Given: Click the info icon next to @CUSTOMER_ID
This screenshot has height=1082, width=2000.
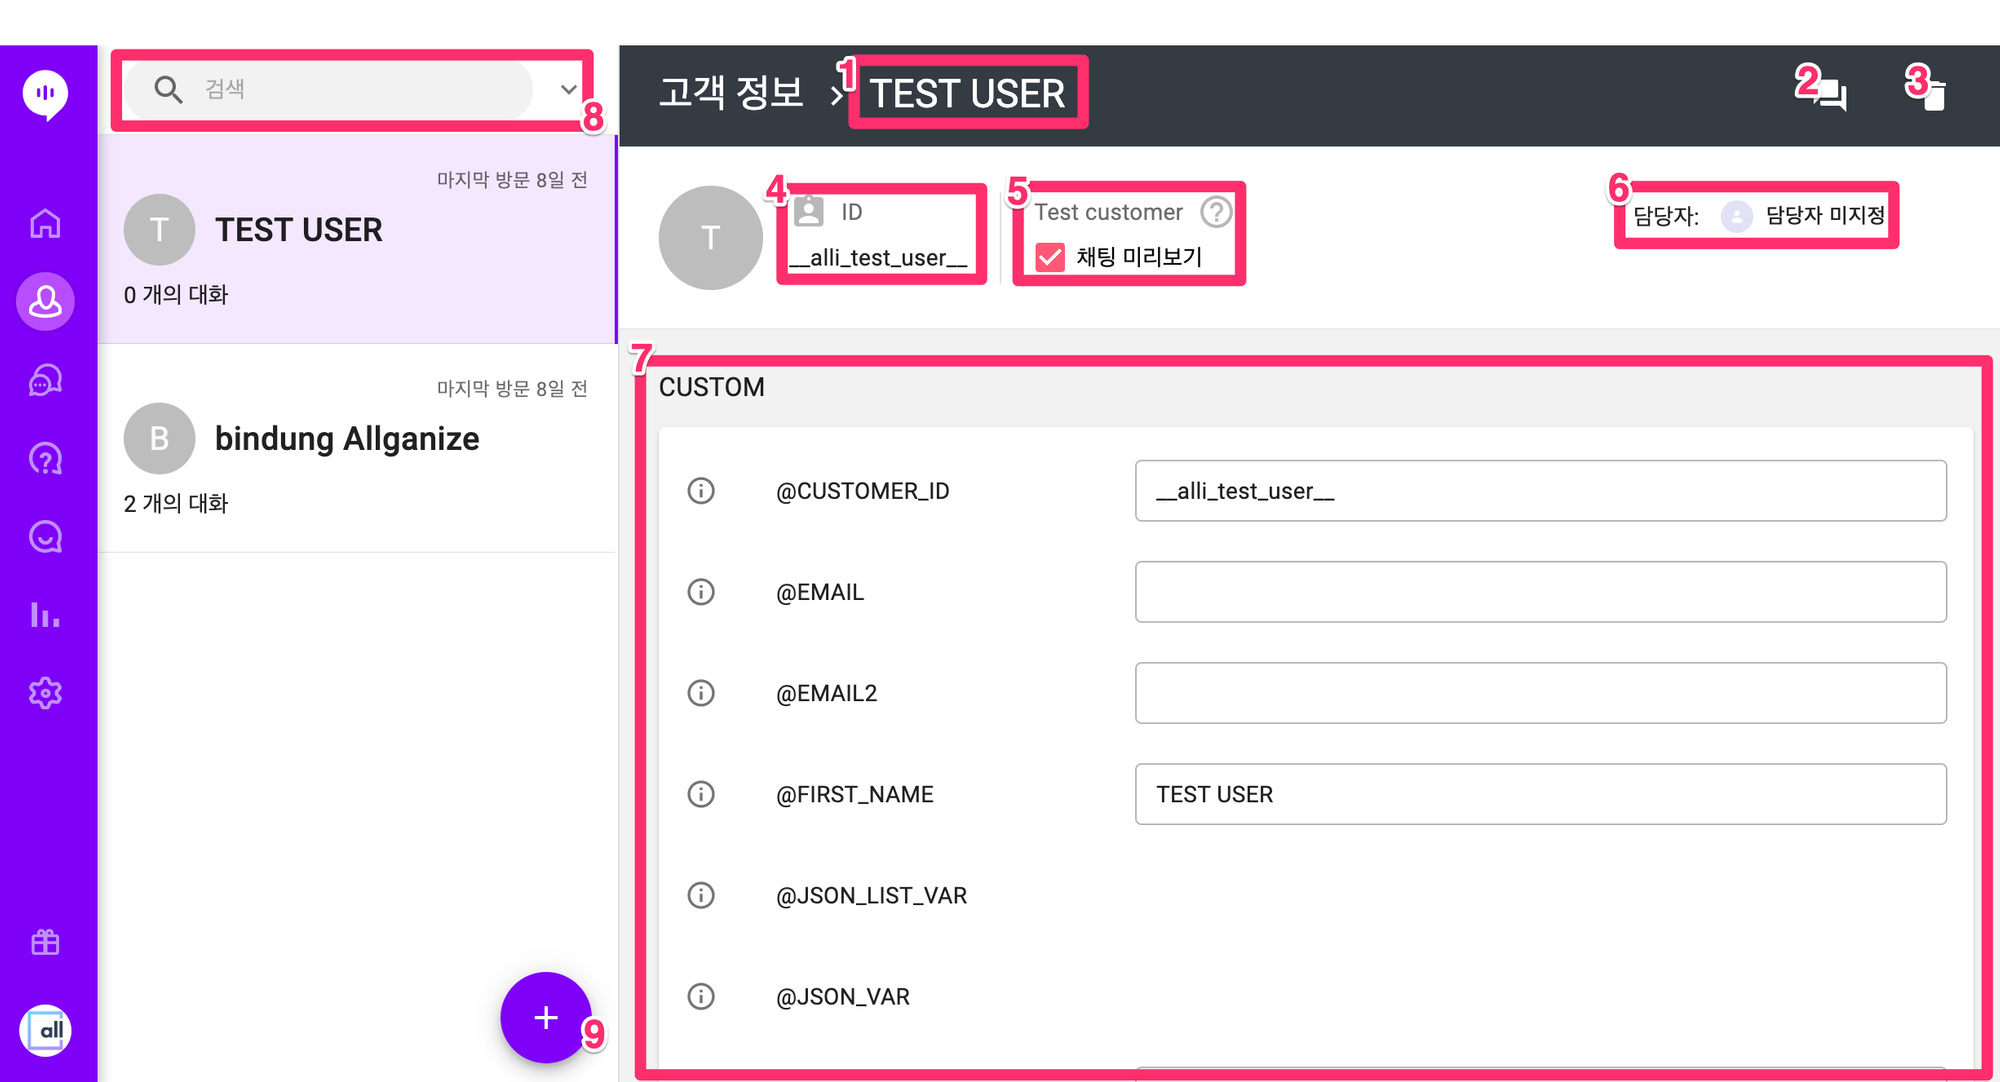Looking at the screenshot, I should 701,491.
